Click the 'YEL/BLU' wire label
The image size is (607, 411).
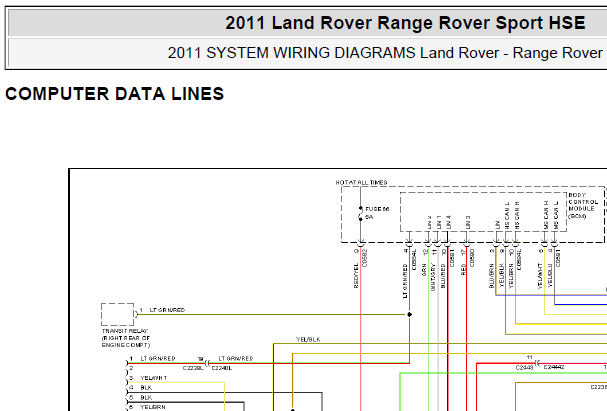(x=550, y=276)
